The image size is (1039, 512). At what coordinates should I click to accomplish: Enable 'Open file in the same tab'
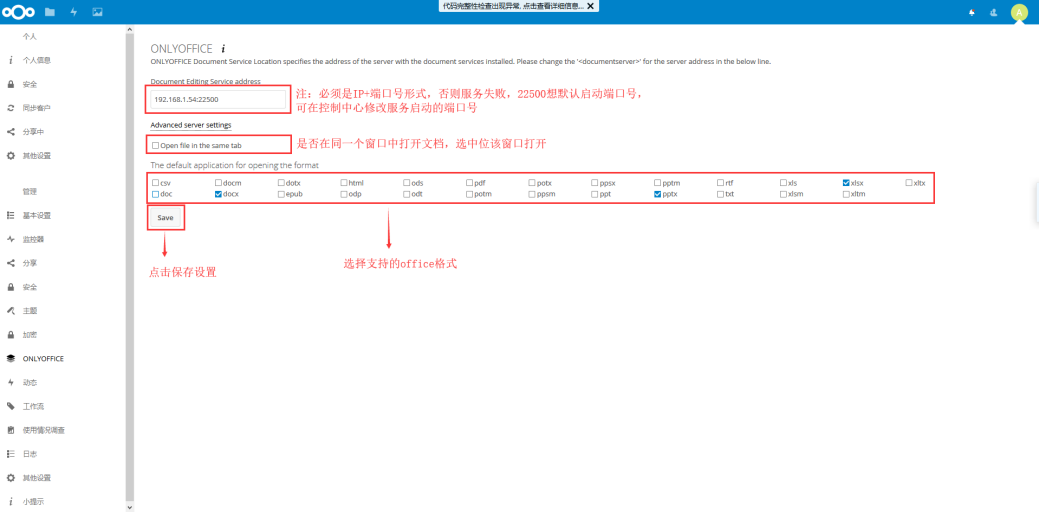click(x=155, y=145)
